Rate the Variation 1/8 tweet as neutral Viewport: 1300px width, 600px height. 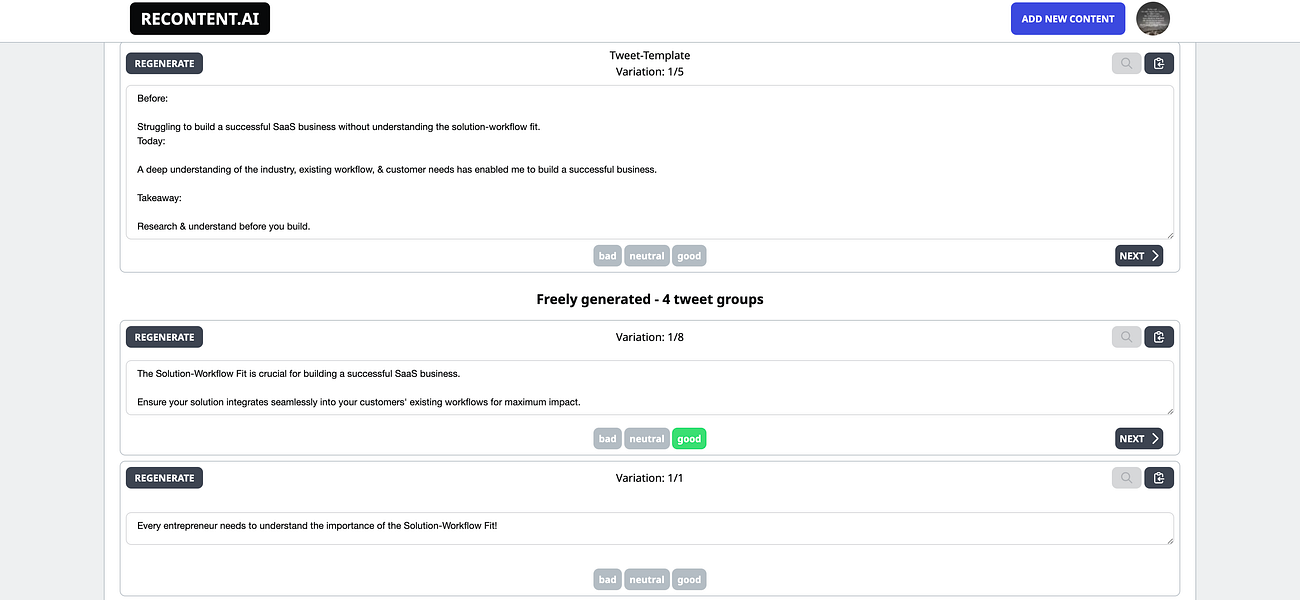(647, 439)
